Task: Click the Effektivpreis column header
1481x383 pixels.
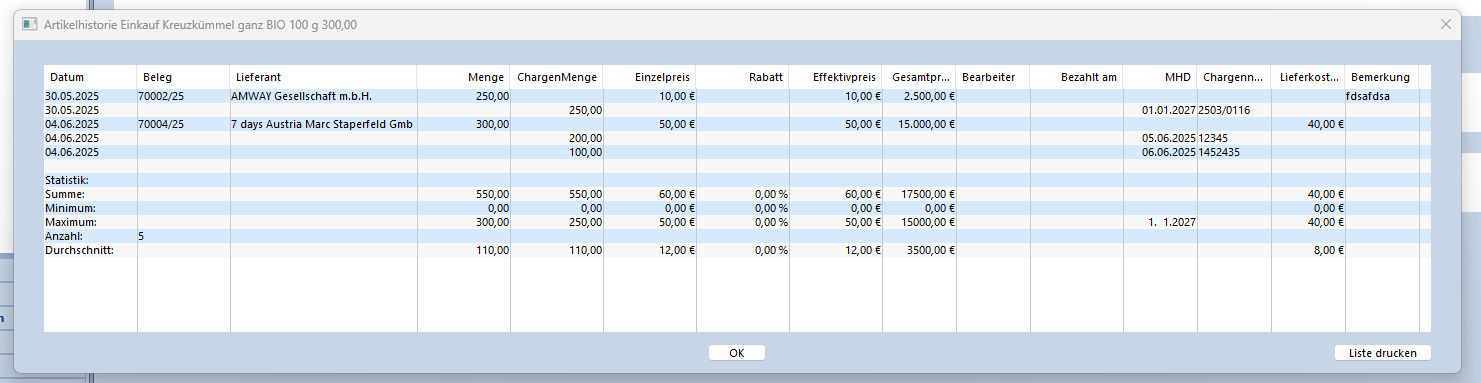Action: (x=836, y=77)
